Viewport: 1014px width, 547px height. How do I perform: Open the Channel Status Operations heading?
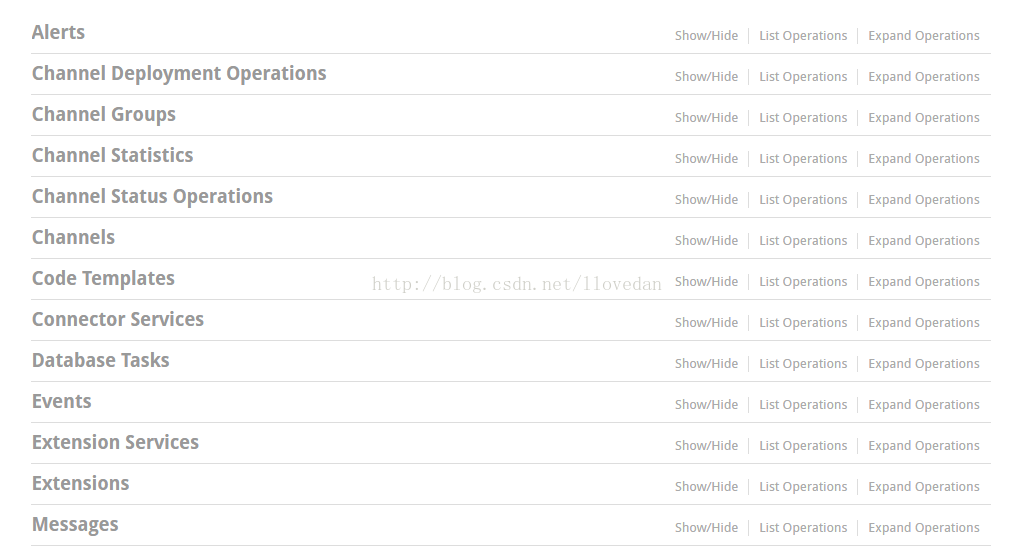153,197
